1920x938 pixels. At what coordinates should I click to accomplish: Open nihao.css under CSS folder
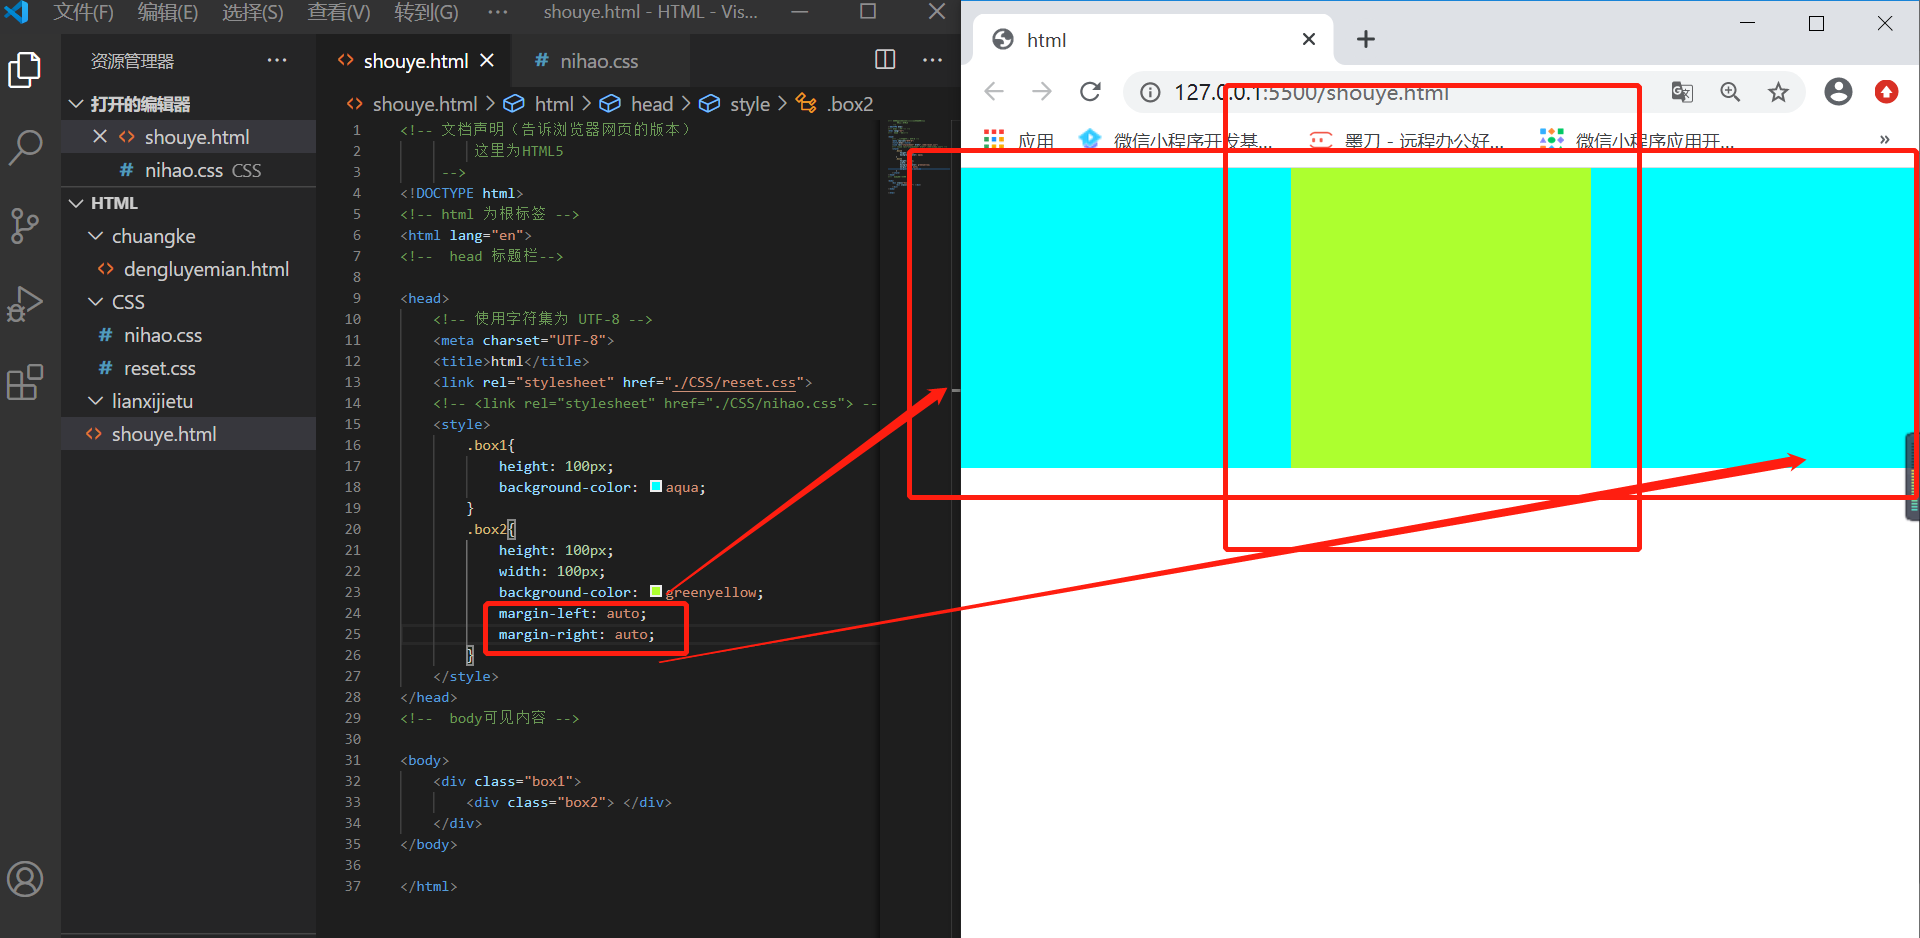(163, 335)
